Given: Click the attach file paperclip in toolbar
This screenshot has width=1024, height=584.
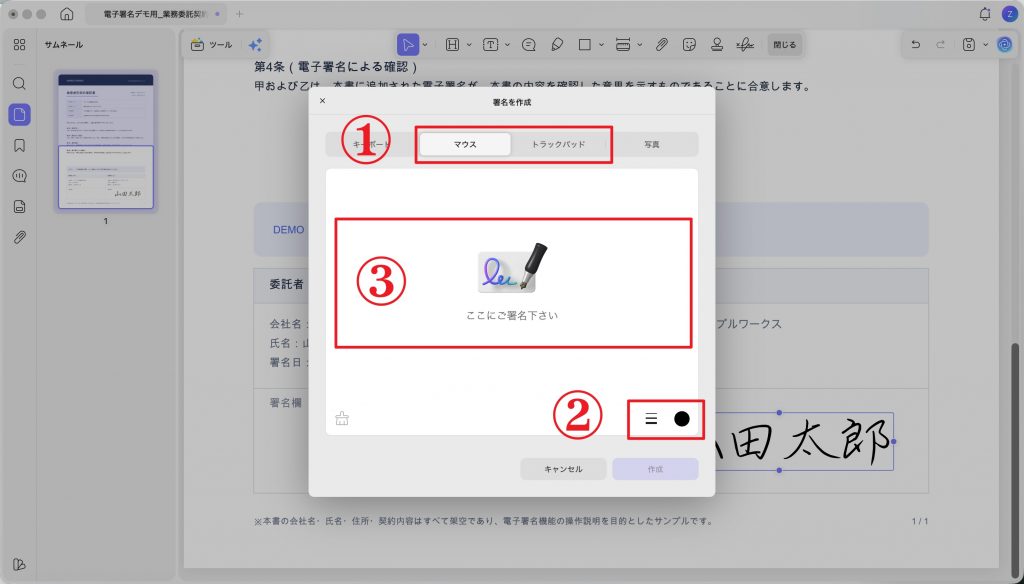Looking at the screenshot, I should tap(662, 44).
